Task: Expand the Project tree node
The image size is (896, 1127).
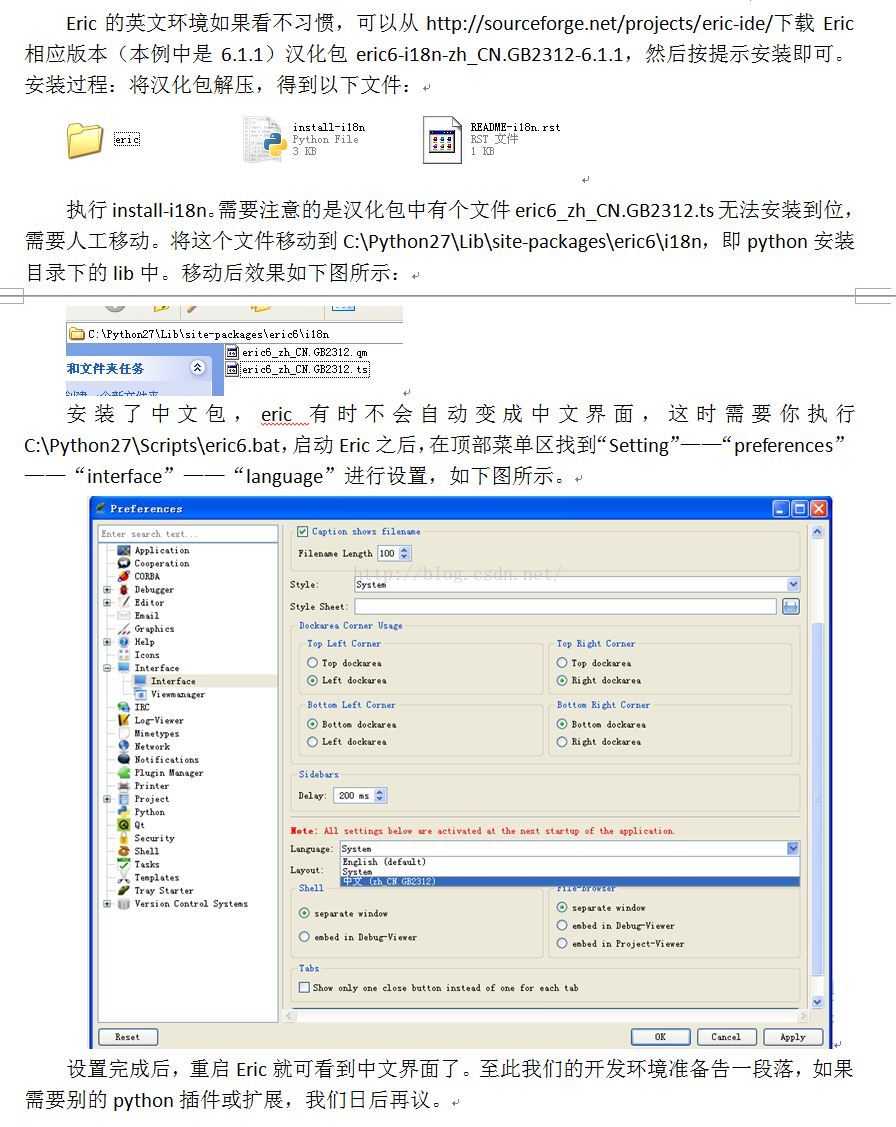Action: (107, 799)
